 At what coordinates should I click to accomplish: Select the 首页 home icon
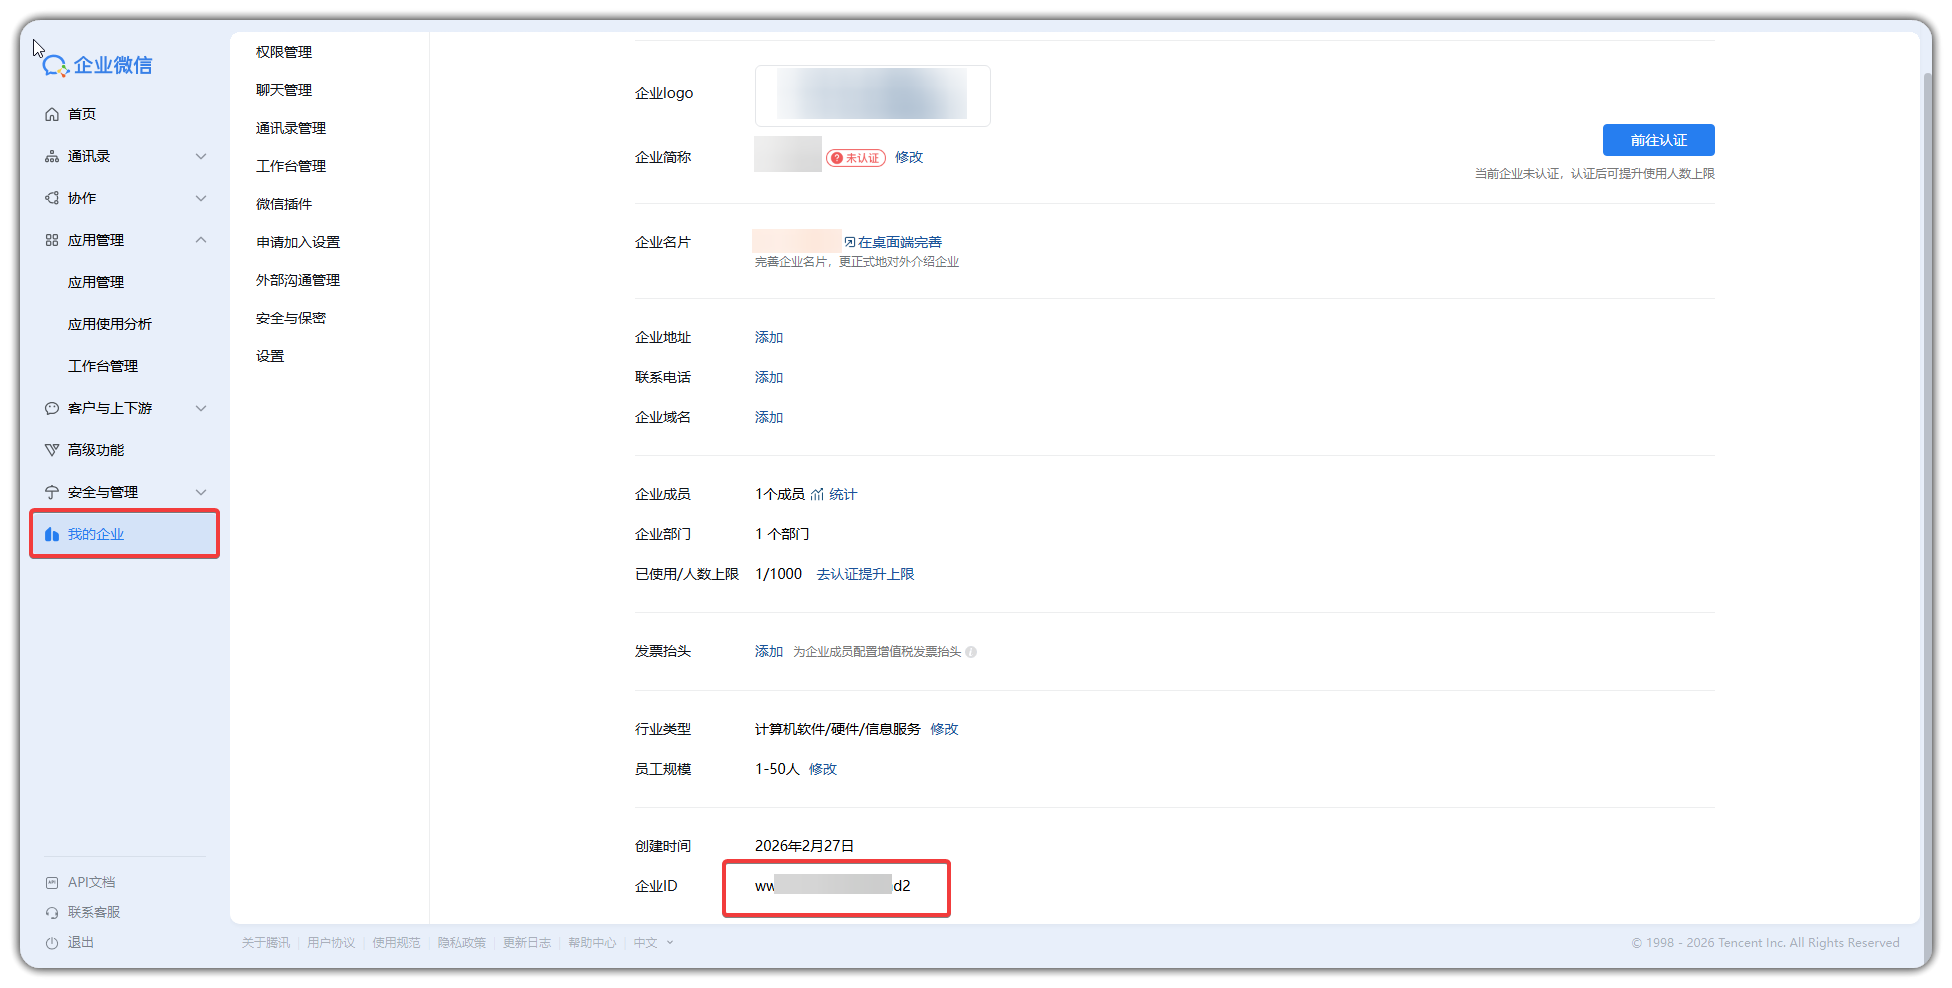click(x=52, y=113)
